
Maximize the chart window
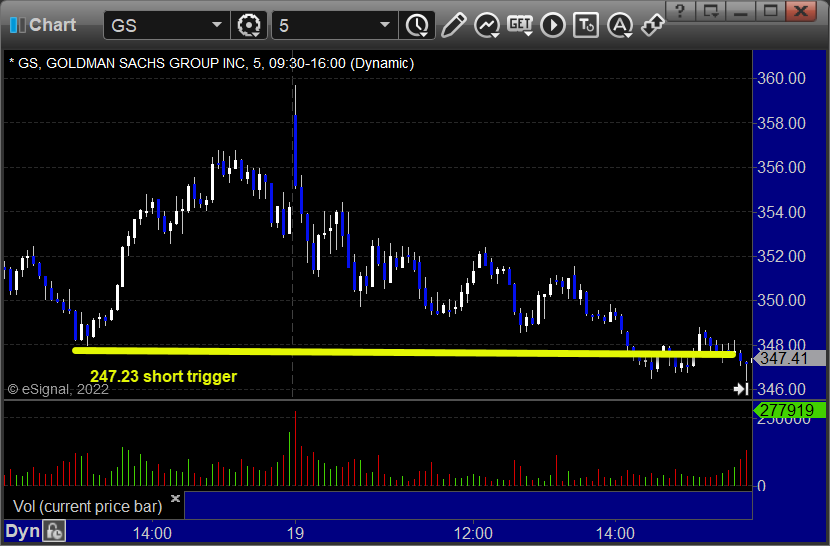coord(771,11)
